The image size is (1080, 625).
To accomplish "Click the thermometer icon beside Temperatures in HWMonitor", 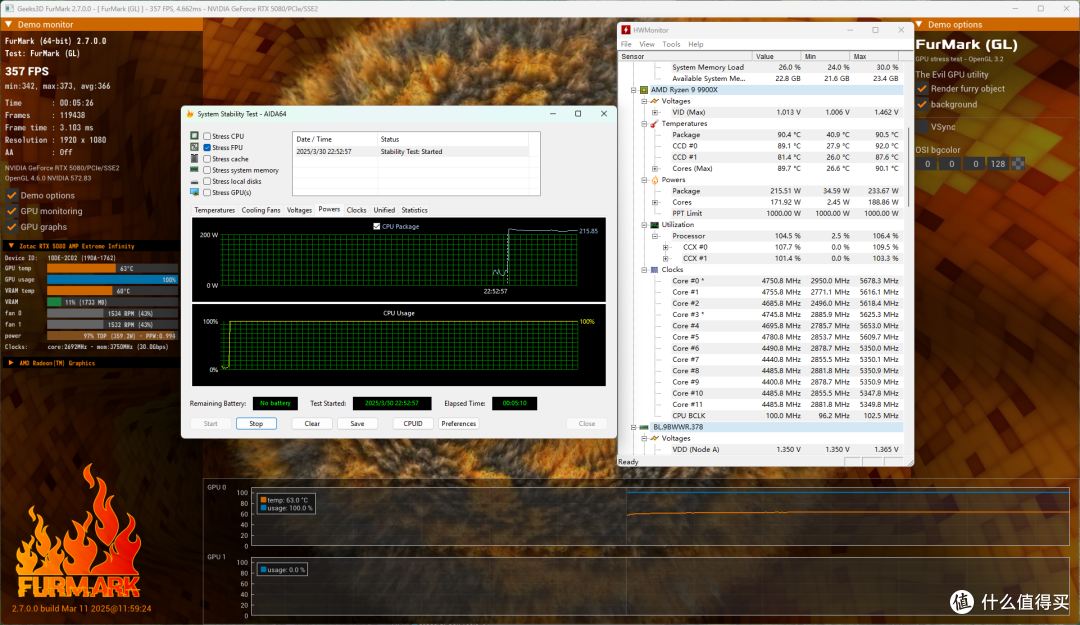I will click(x=654, y=123).
